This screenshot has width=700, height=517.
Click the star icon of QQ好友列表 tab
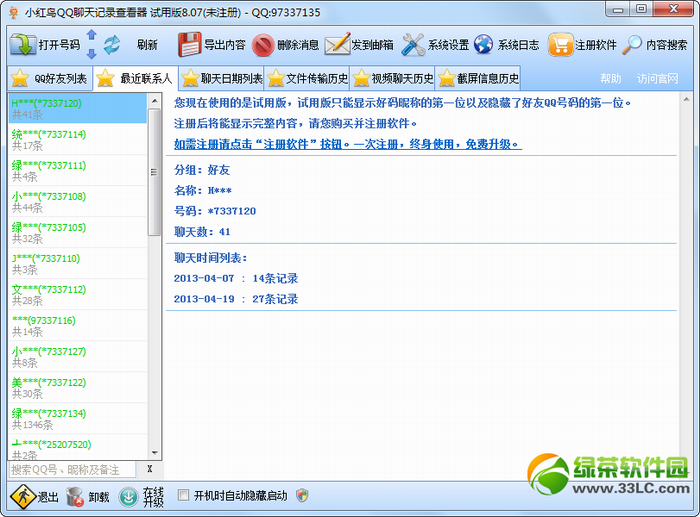tap(20, 79)
